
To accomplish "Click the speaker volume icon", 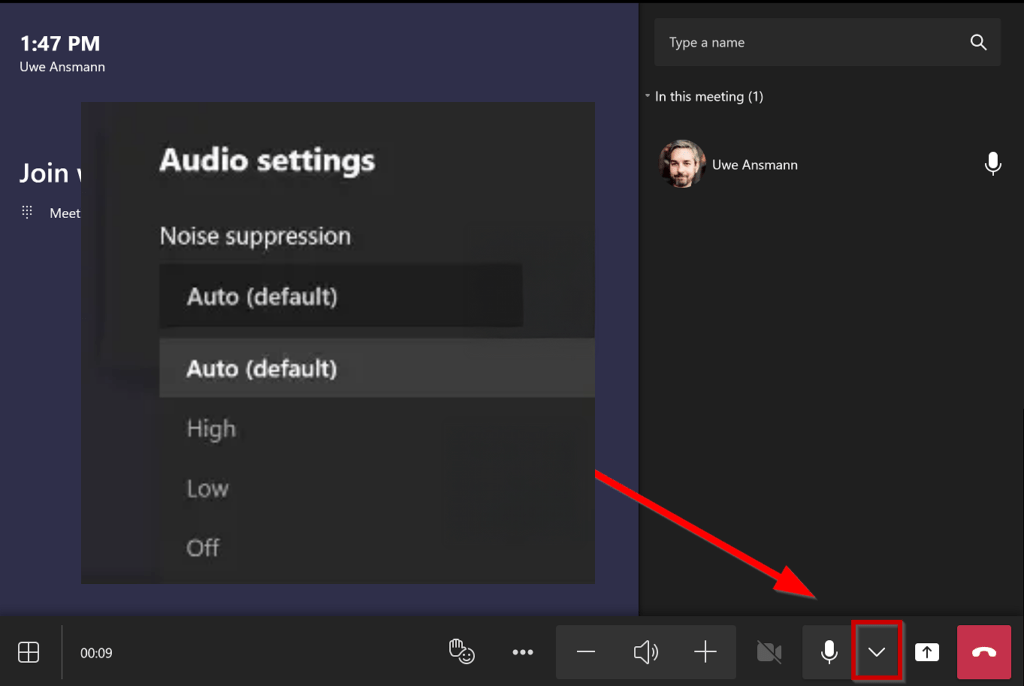I will click(x=646, y=653).
